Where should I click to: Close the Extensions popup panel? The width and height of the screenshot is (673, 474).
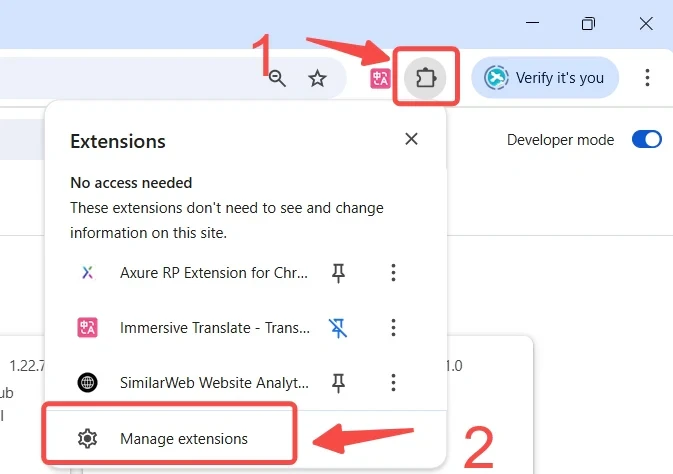[x=411, y=139]
